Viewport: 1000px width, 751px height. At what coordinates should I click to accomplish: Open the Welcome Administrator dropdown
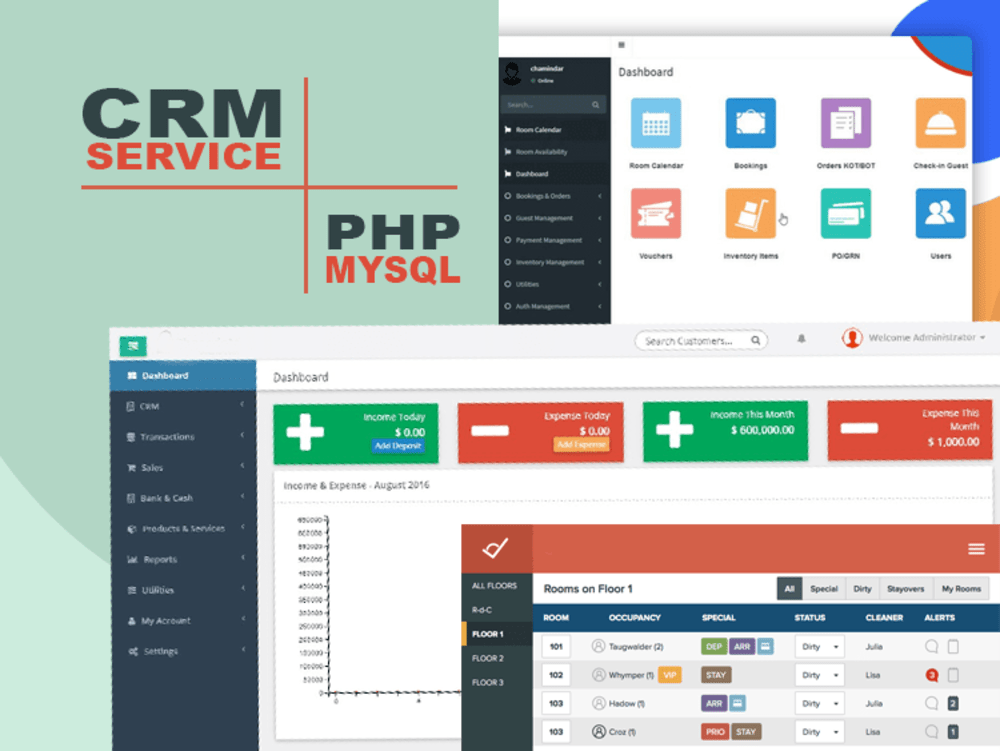pyautogui.click(x=927, y=337)
